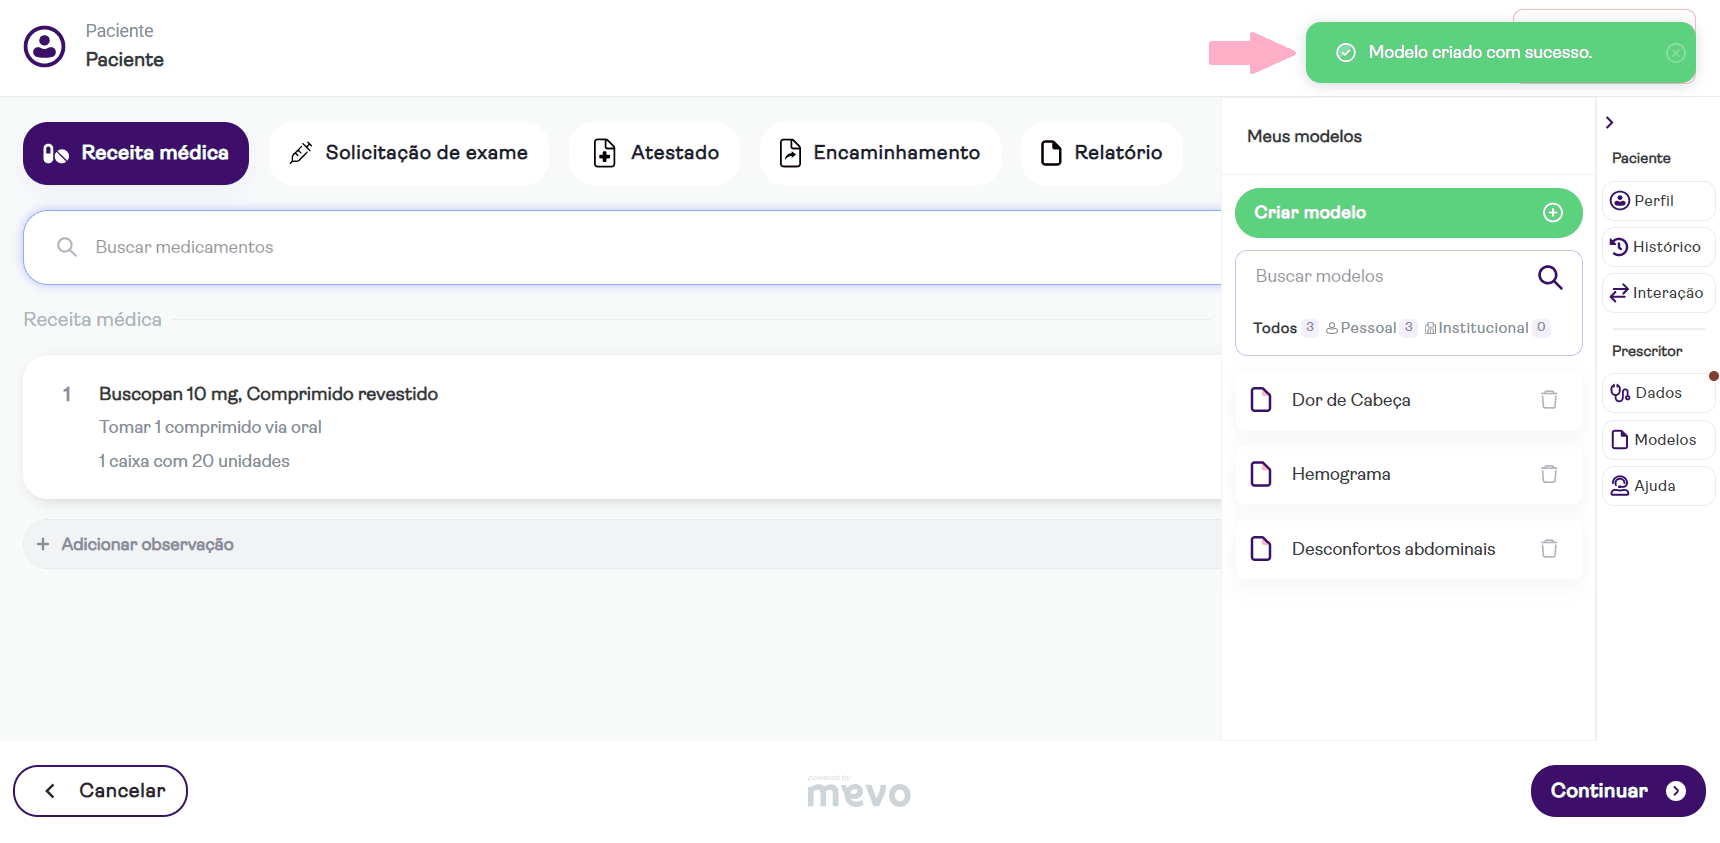Open the Ajuda help option
The height and width of the screenshot is (843, 1720).
[1657, 486]
